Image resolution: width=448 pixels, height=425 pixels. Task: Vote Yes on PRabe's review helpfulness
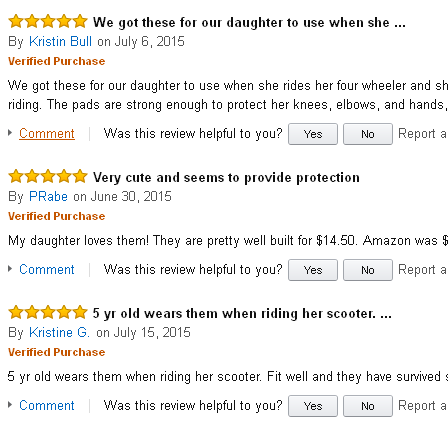pyautogui.click(x=313, y=270)
